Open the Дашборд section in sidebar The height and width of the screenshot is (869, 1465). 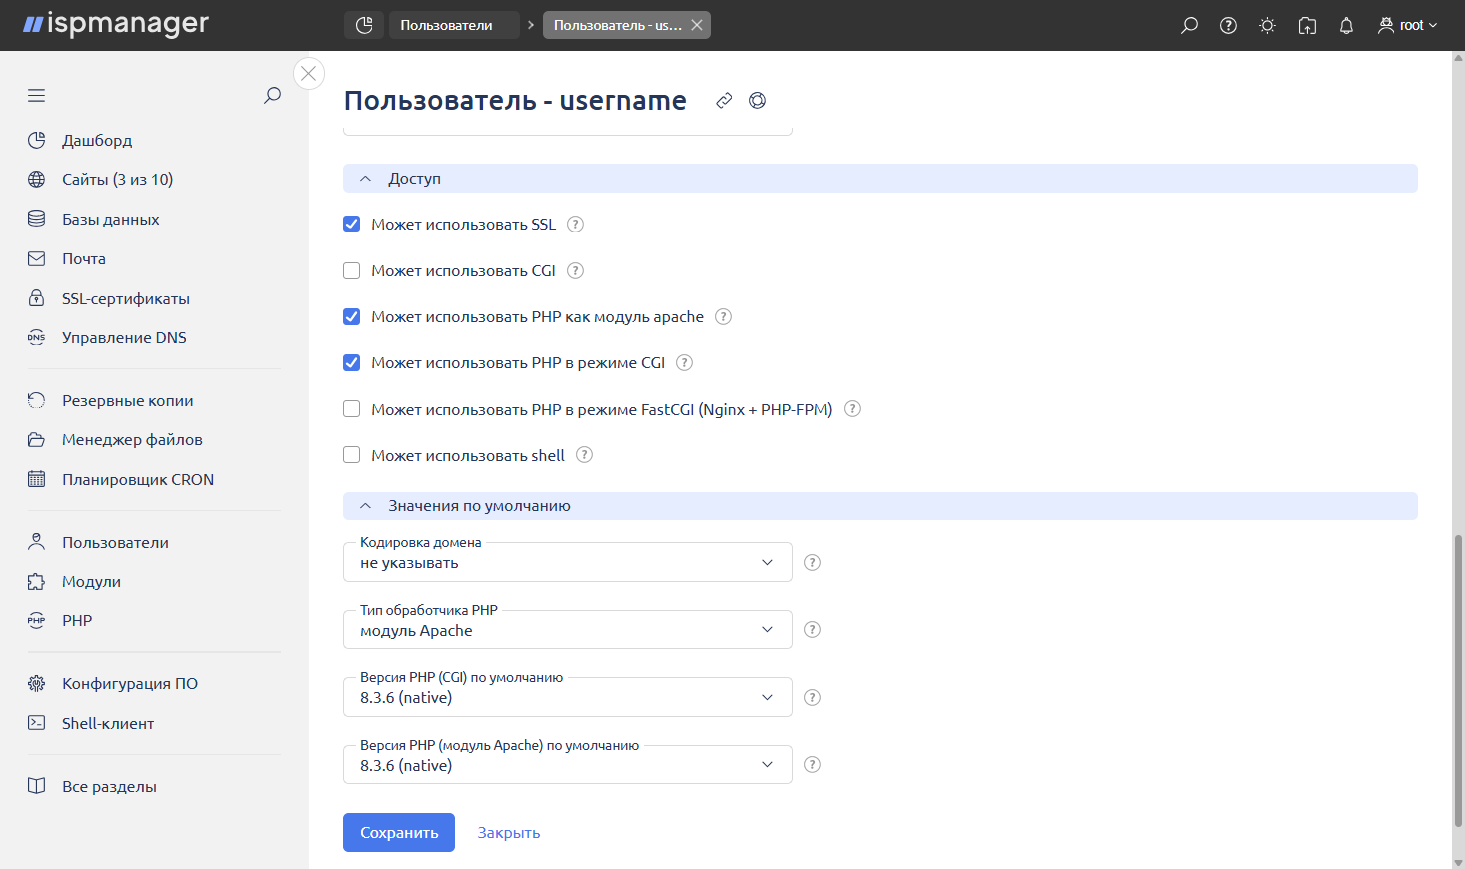point(97,140)
